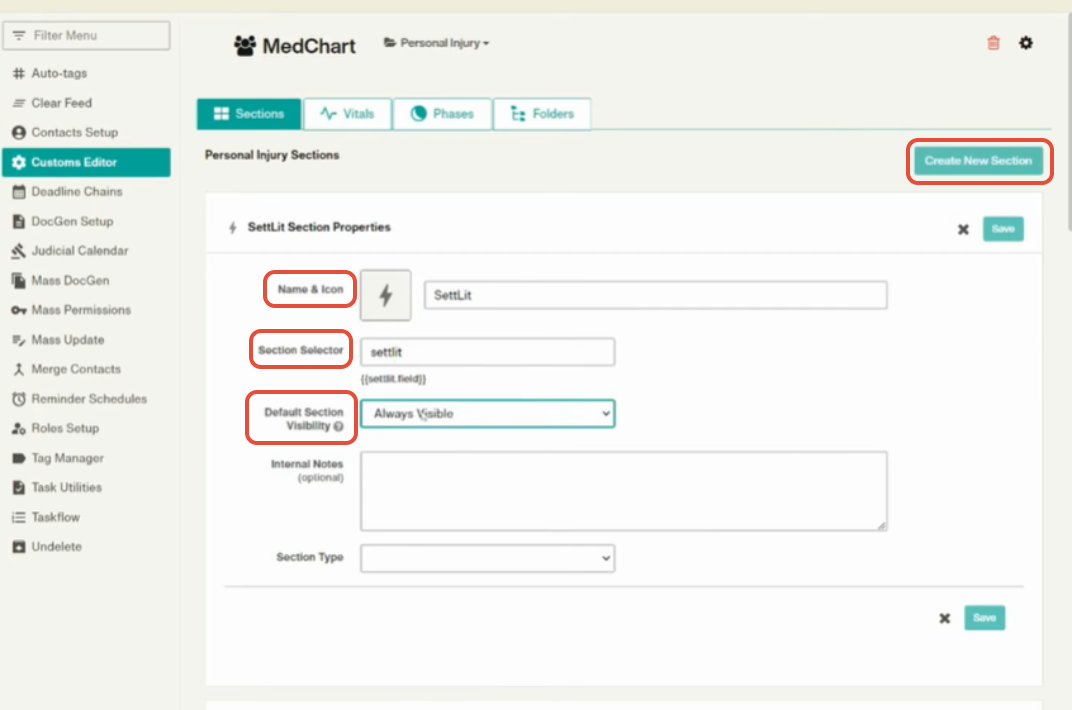Image resolution: width=1072 pixels, height=710 pixels.
Task: Click the MedChart people logo icon
Action: tap(245, 46)
